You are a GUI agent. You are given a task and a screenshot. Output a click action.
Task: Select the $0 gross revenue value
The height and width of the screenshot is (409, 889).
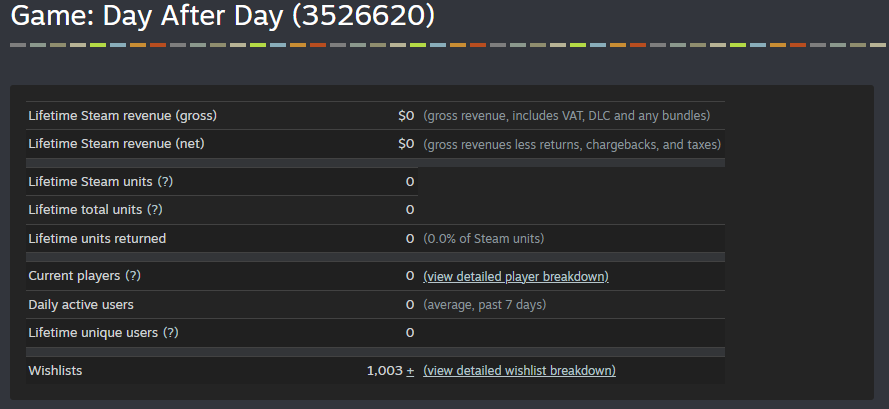pyautogui.click(x=406, y=116)
